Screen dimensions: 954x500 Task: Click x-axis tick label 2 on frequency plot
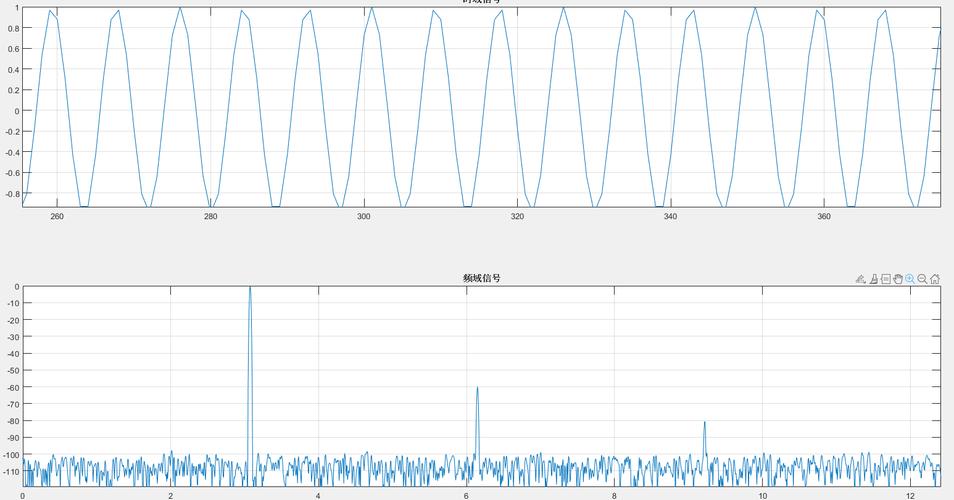(171, 496)
